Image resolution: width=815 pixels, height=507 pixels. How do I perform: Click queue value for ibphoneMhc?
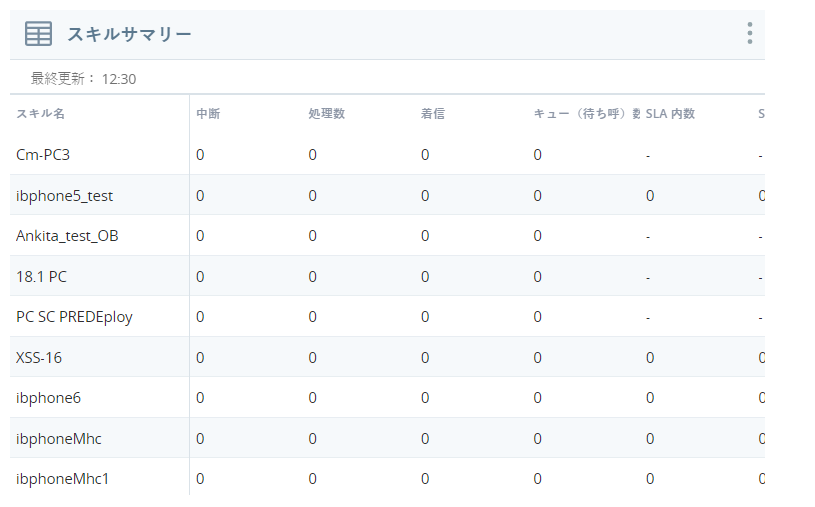tap(537, 439)
